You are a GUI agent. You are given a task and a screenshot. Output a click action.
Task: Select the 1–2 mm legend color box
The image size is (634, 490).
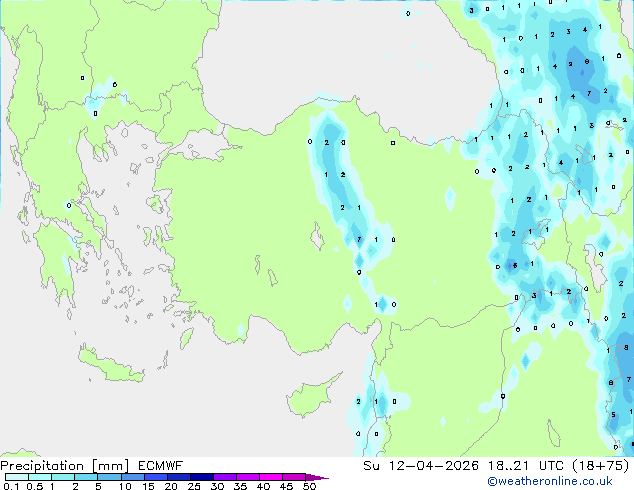[63, 477]
